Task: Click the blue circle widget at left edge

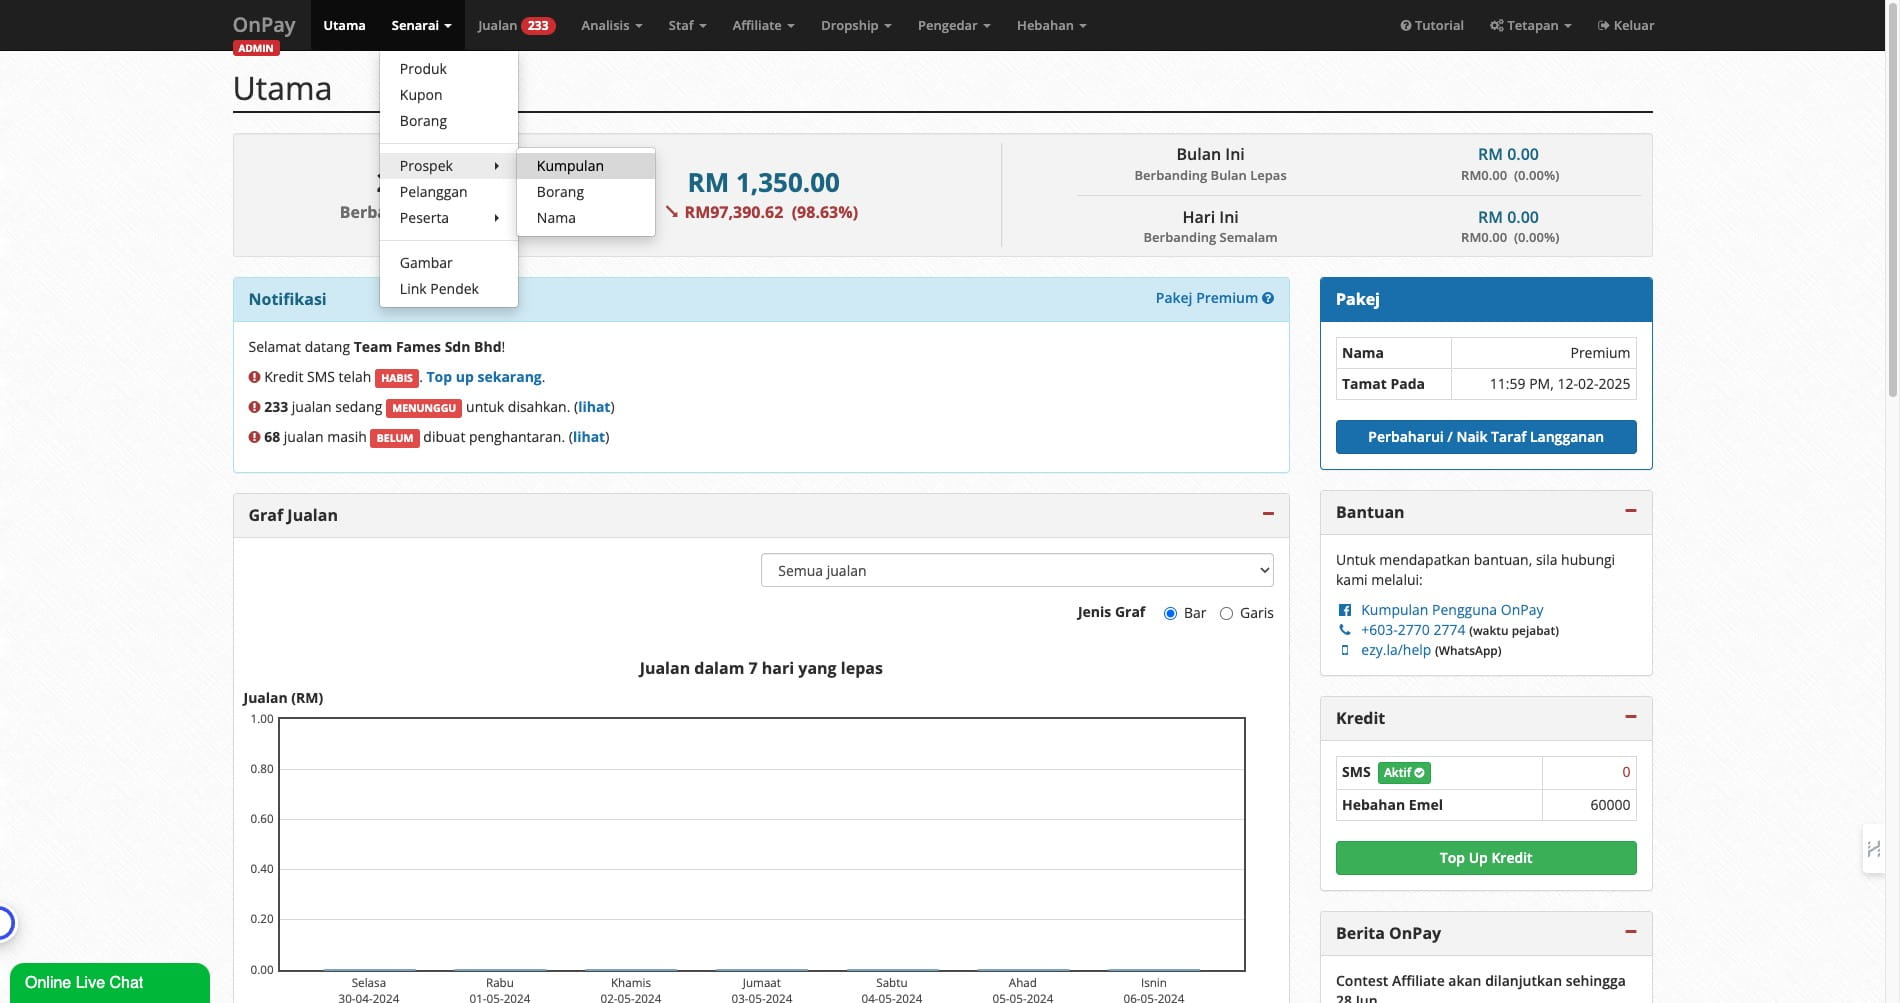Action: coord(5,922)
